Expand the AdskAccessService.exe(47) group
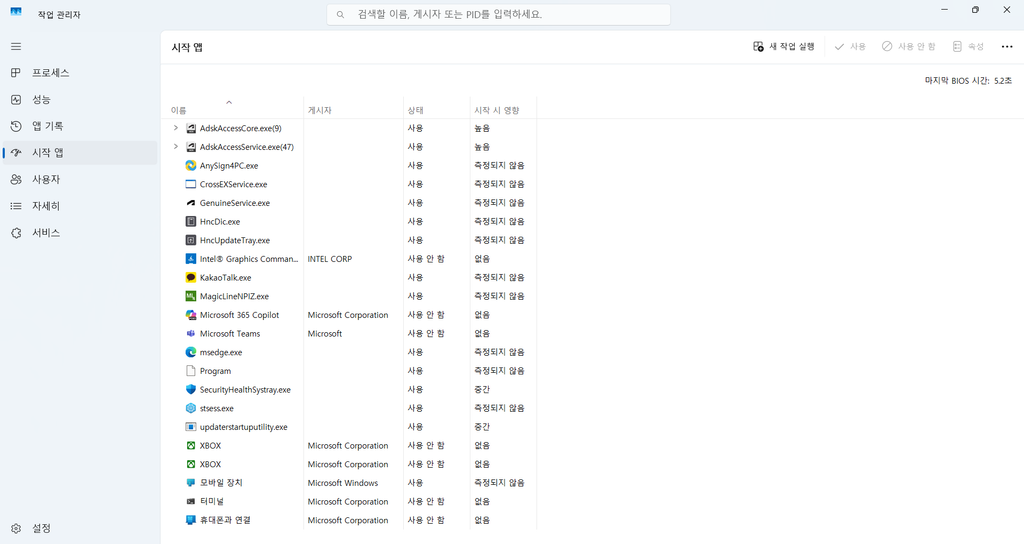This screenshot has height=544, width=1024. tap(175, 147)
